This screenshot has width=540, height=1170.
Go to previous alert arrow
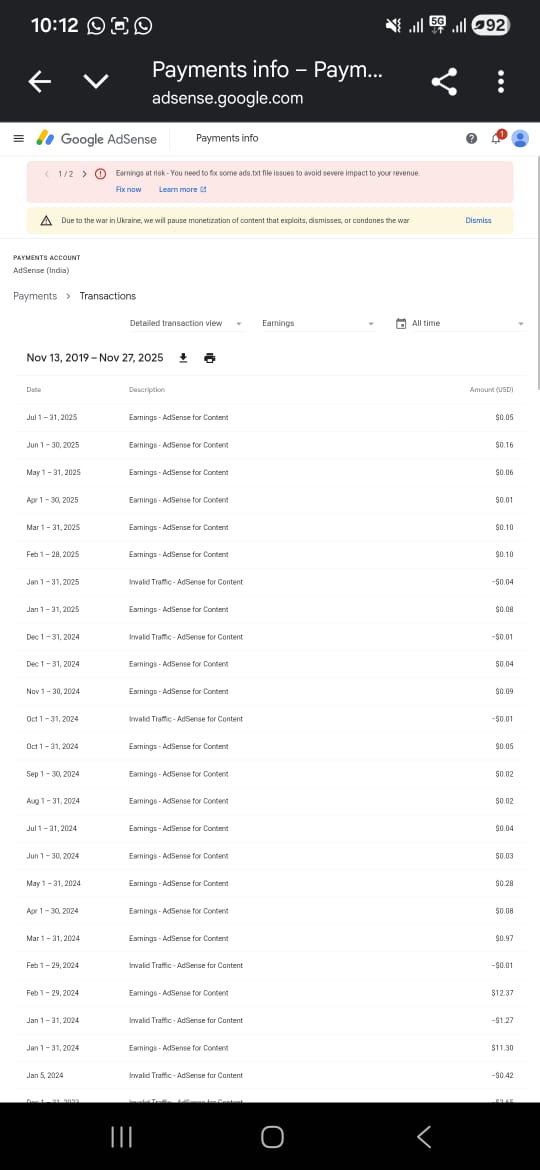[x=46, y=173]
